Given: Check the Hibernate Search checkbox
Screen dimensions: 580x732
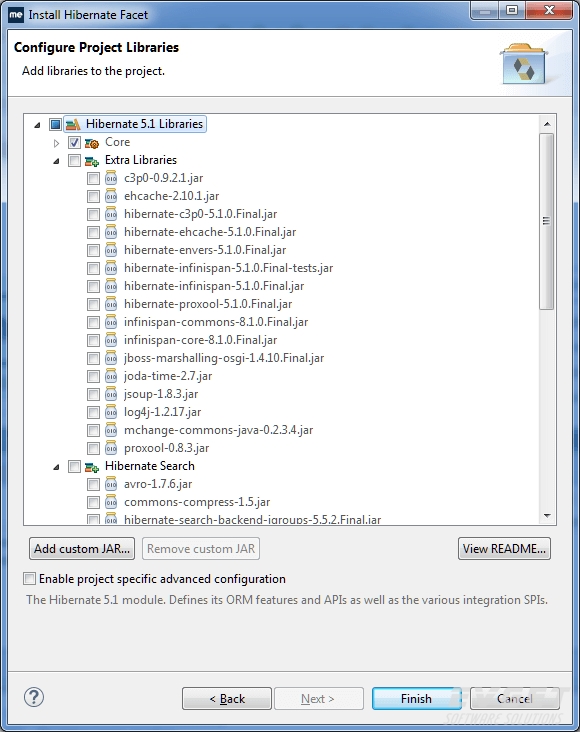Looking at the screenshot, I should point(74,466).
